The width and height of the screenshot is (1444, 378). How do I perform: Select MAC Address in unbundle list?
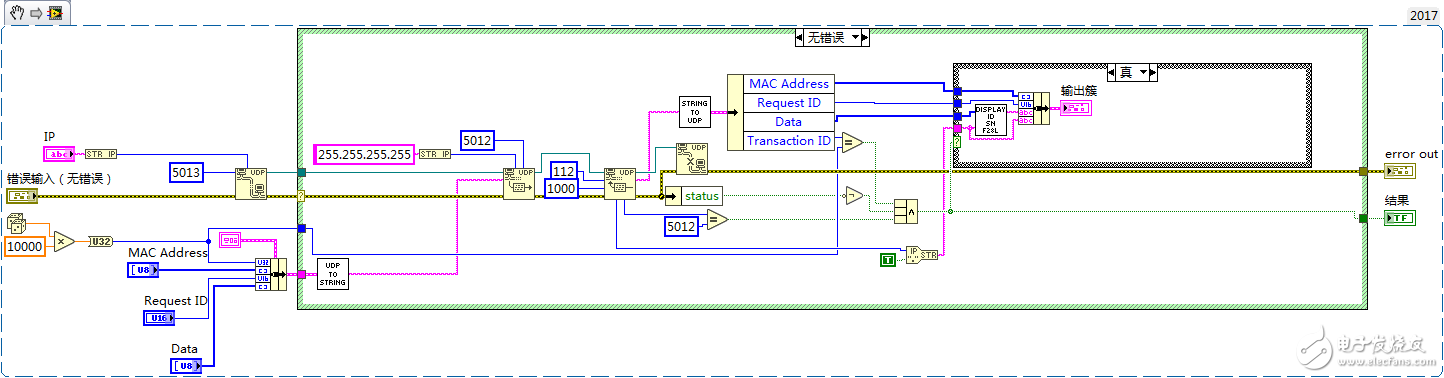[x=788, y=84]
